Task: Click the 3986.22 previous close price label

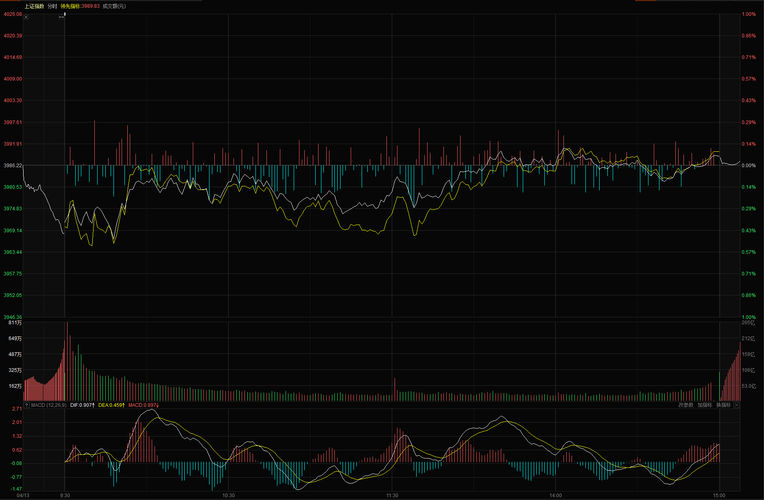Action: [x=13, y=166]
